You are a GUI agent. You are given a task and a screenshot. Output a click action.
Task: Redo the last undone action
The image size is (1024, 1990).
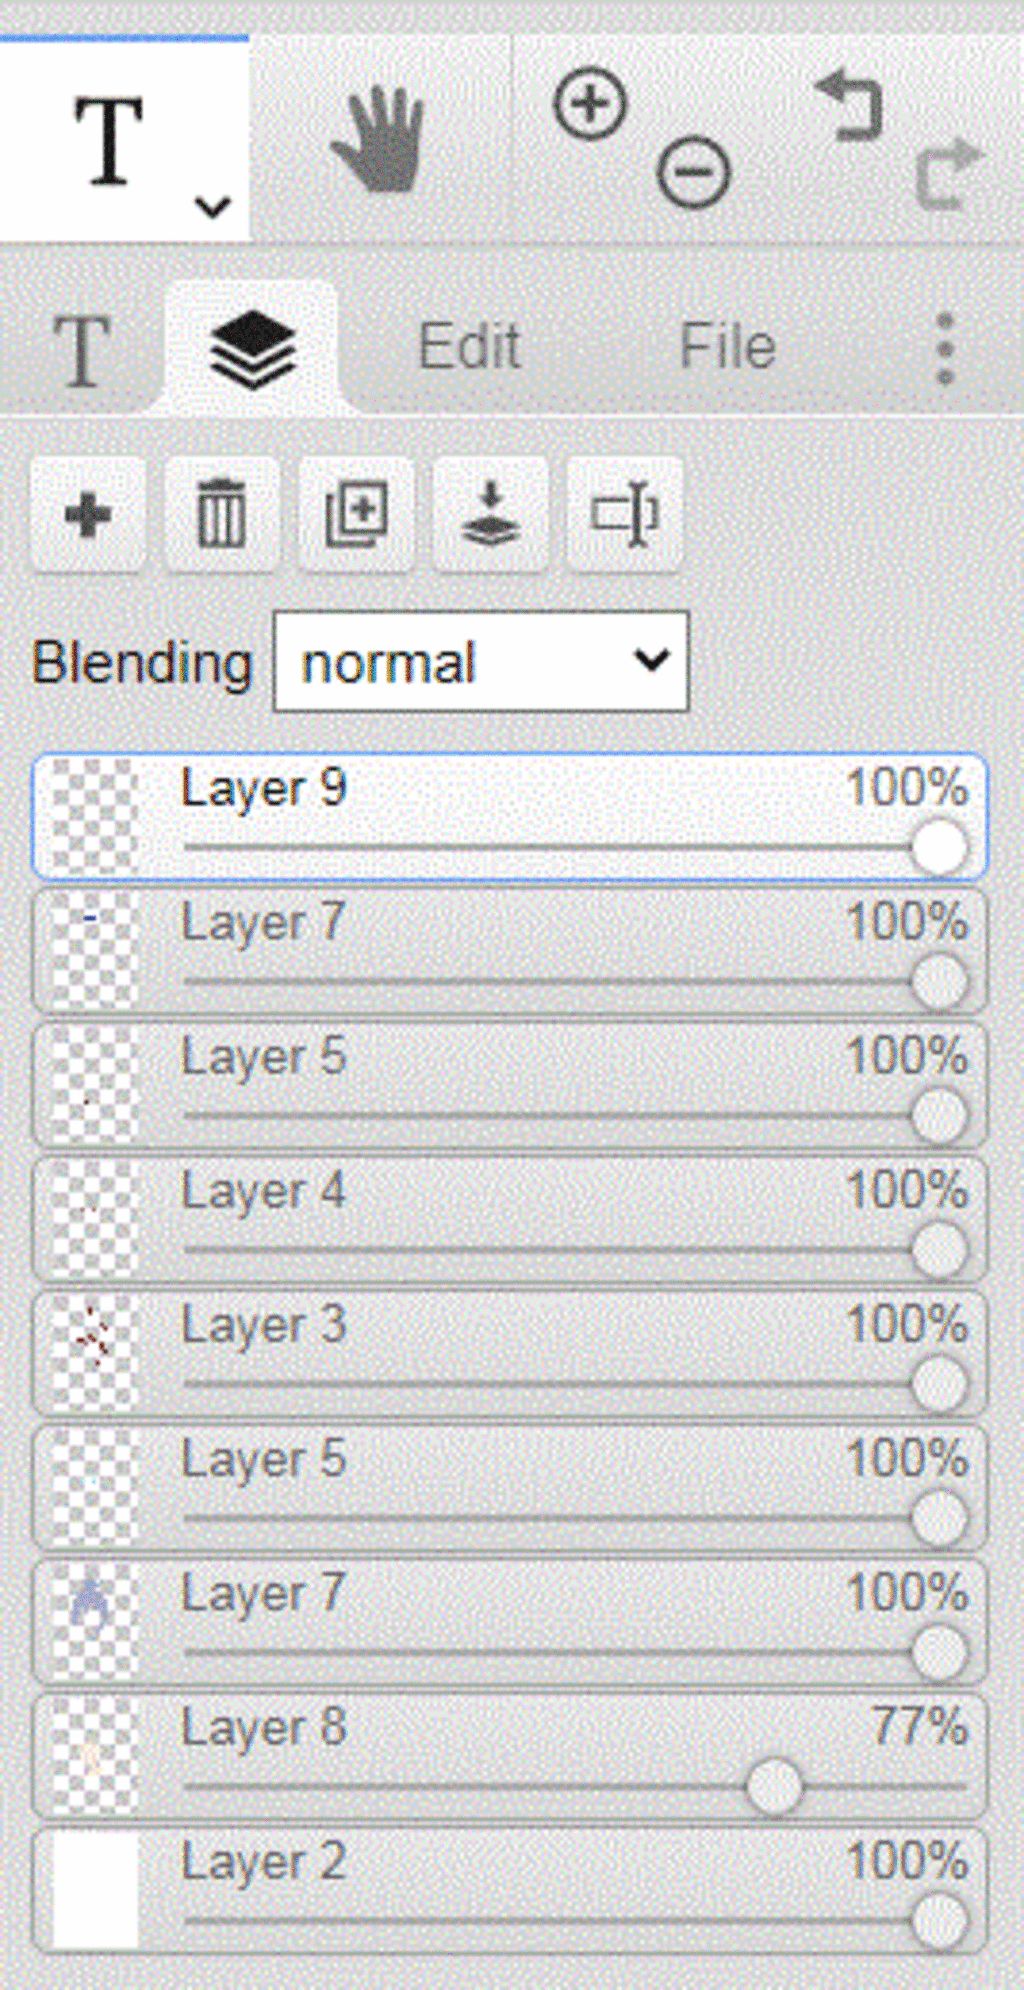[x=947, y=174]
